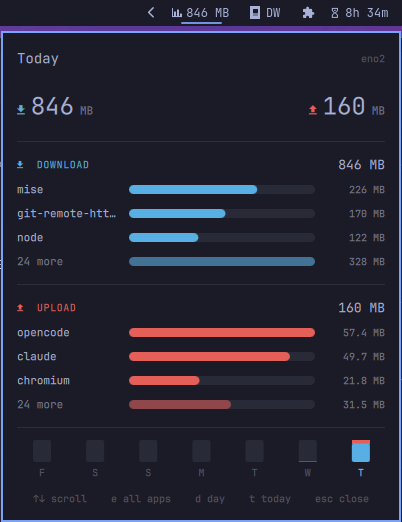Select the highlighted blue day bar in history

361,451
